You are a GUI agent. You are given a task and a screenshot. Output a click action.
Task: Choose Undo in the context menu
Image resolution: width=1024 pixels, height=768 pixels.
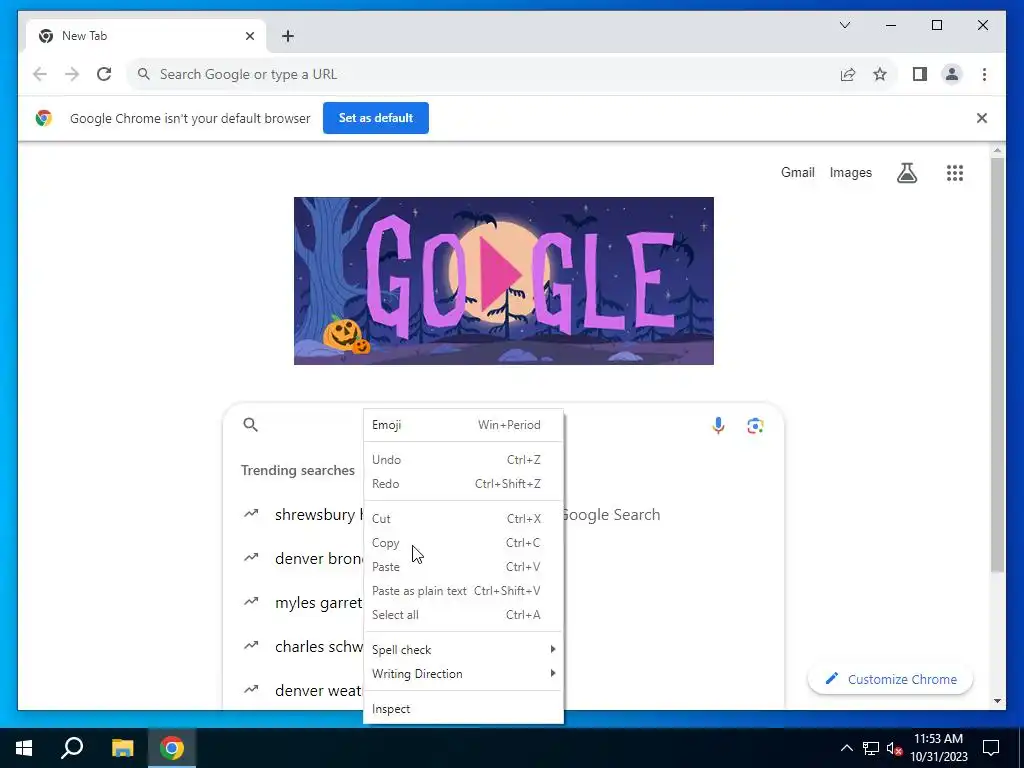(463, 460)
